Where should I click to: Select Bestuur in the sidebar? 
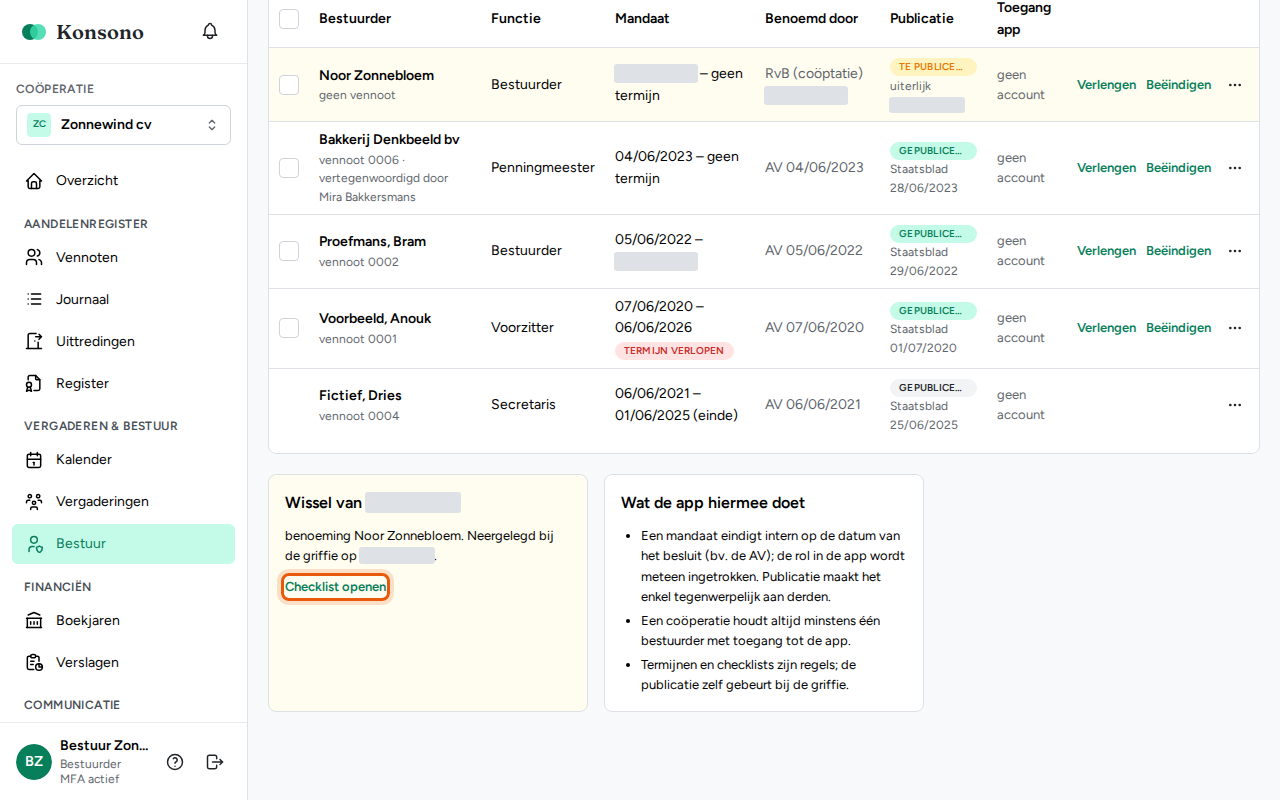(x=123, y=544)
